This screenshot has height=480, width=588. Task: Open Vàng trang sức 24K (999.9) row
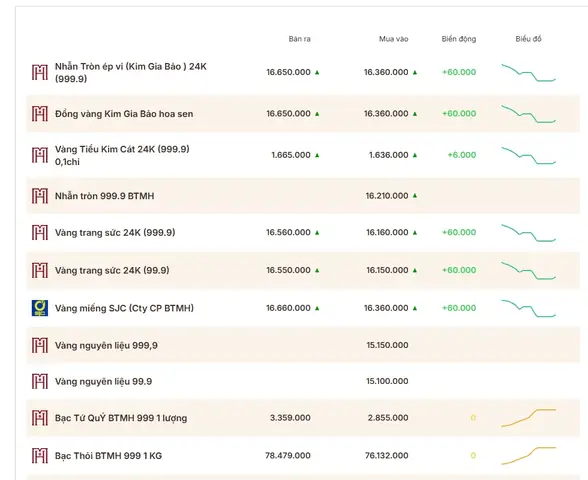pos(303,232)
